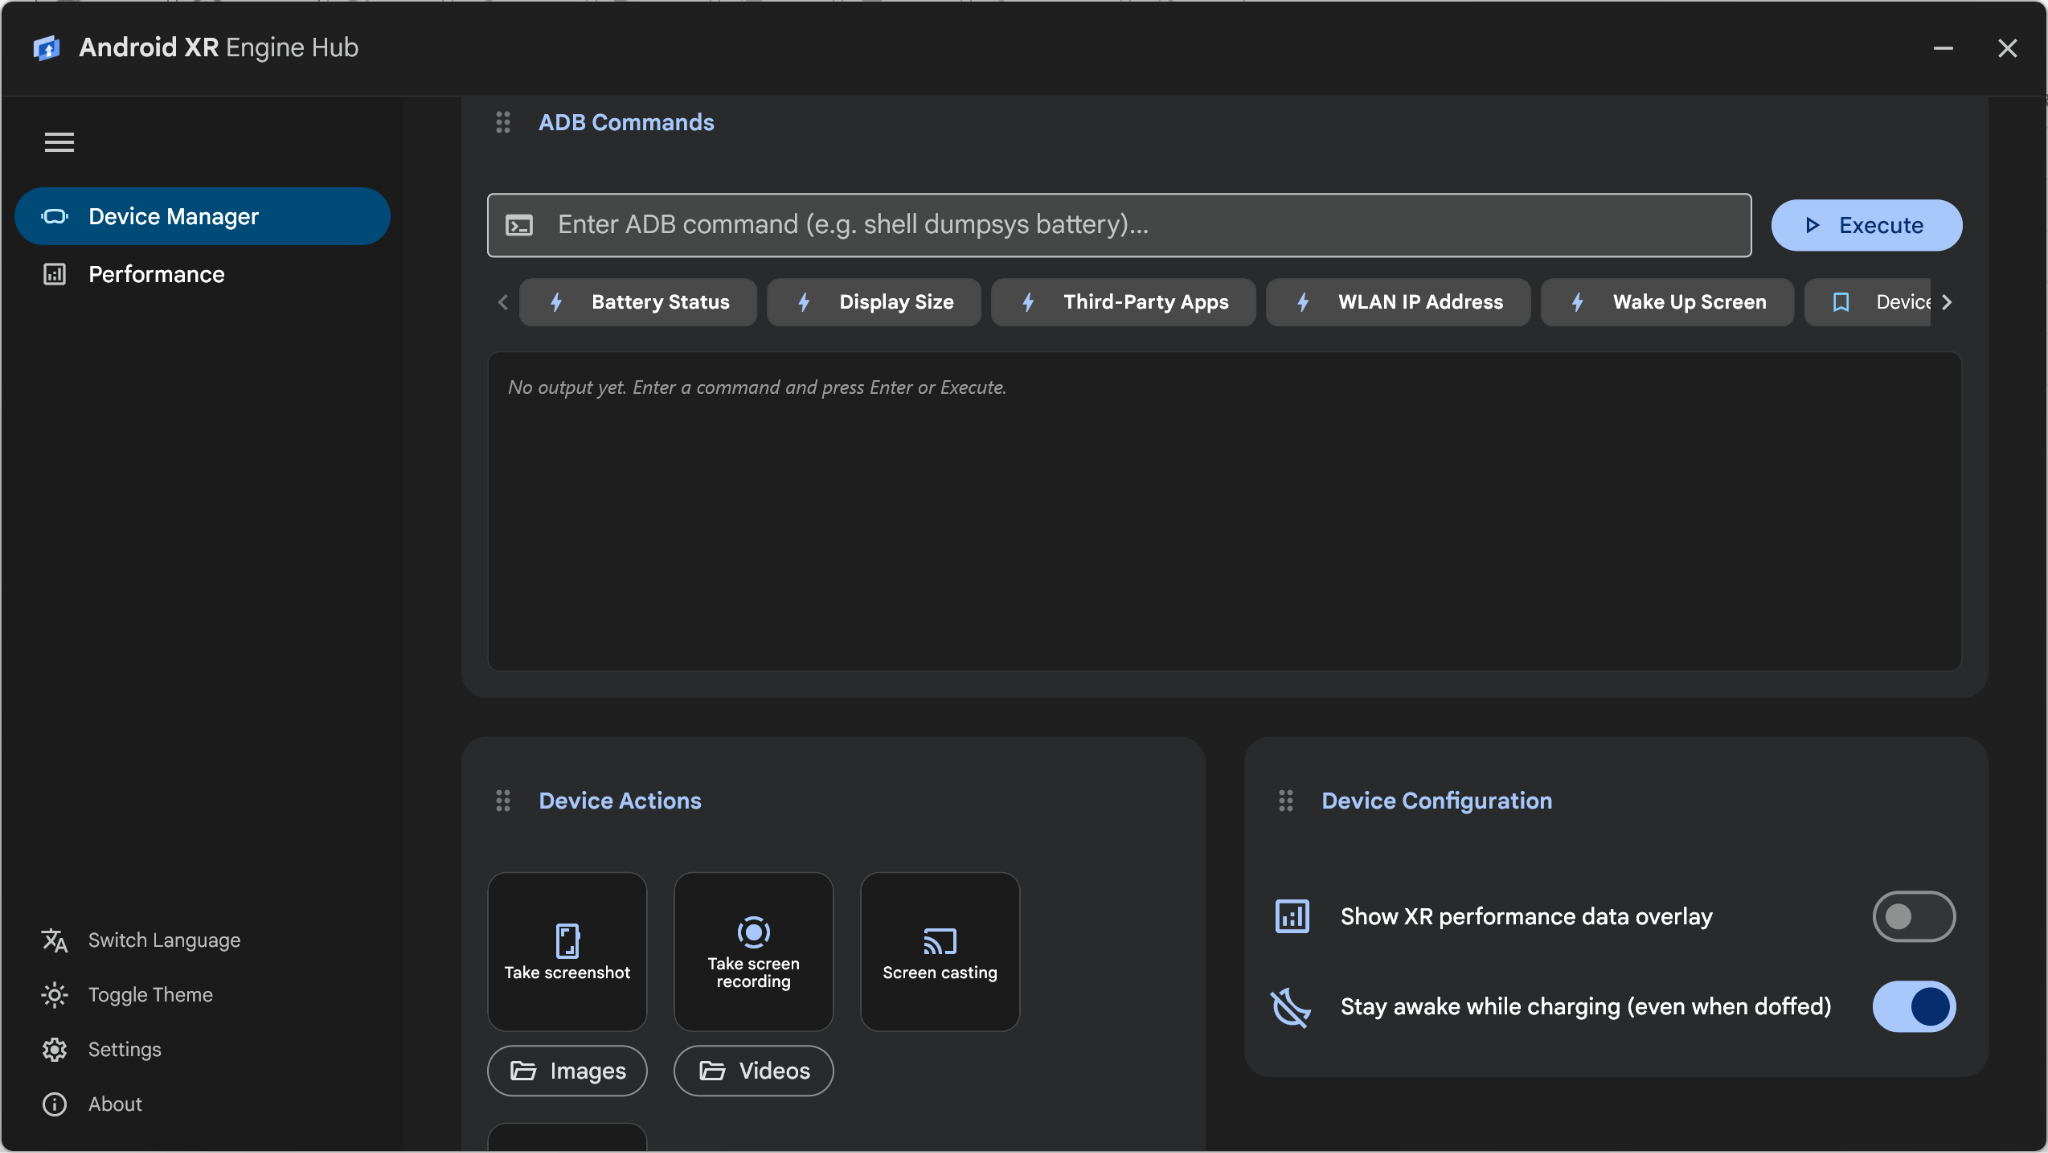Screen dimensions: 2048x1153
Task: Open the About page
Action: pos(115,1104)
